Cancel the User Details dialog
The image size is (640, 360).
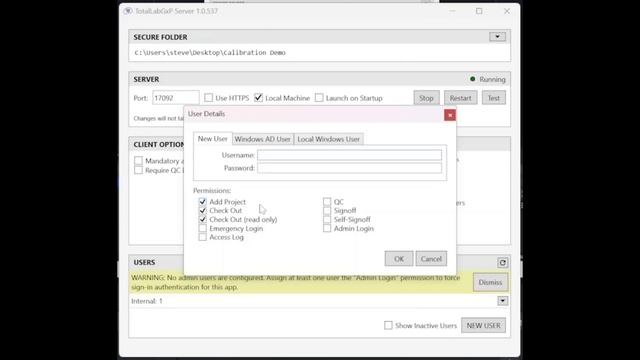[431, 259]
